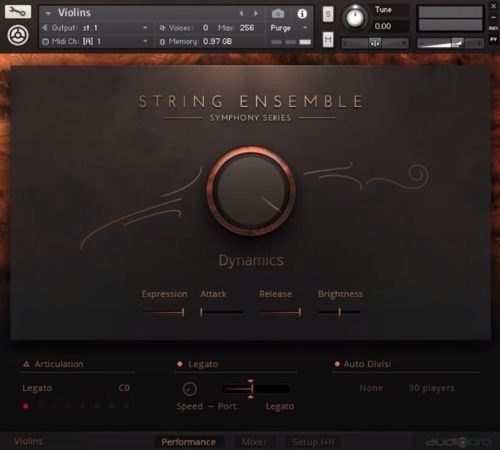The height and width of the screenshot is (450, 500).
Task: Toggle the Auto Divisi on/off dot
Action: point(337,364)
